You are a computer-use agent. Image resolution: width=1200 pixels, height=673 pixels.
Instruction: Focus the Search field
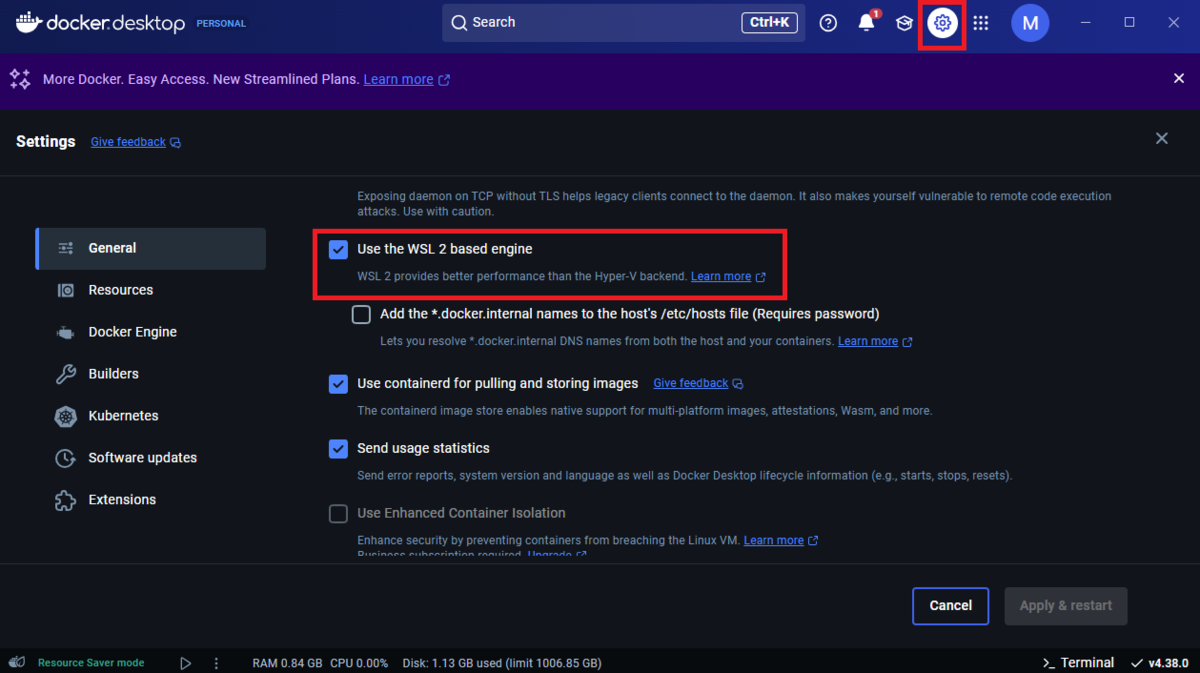point(624,22)
